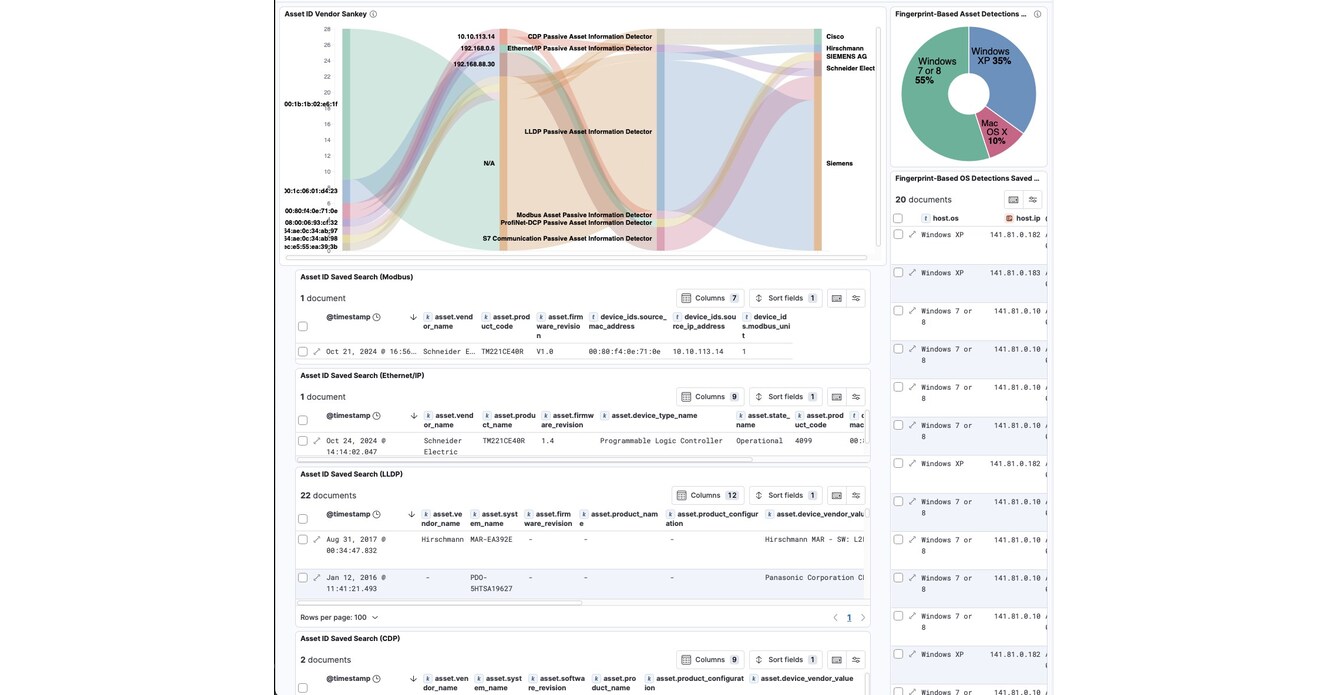This screenshot has width=1328, height=695.
Task: Select all rows checkbox in Modbus table
Action: pos(303,326)
